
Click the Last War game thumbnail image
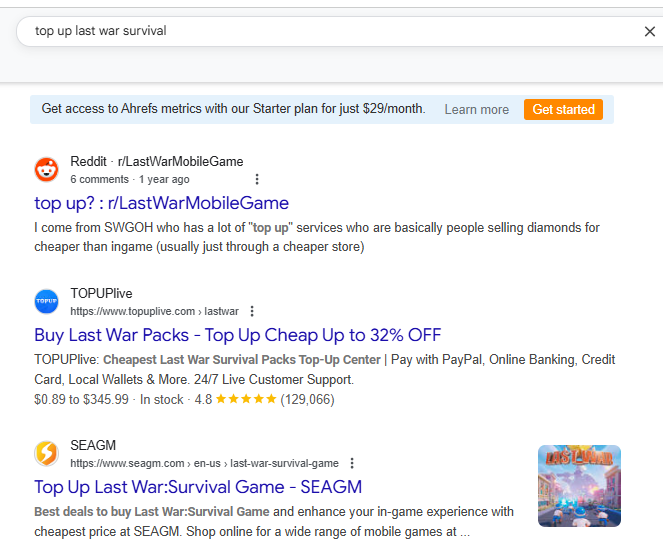[x=579, y=486]
